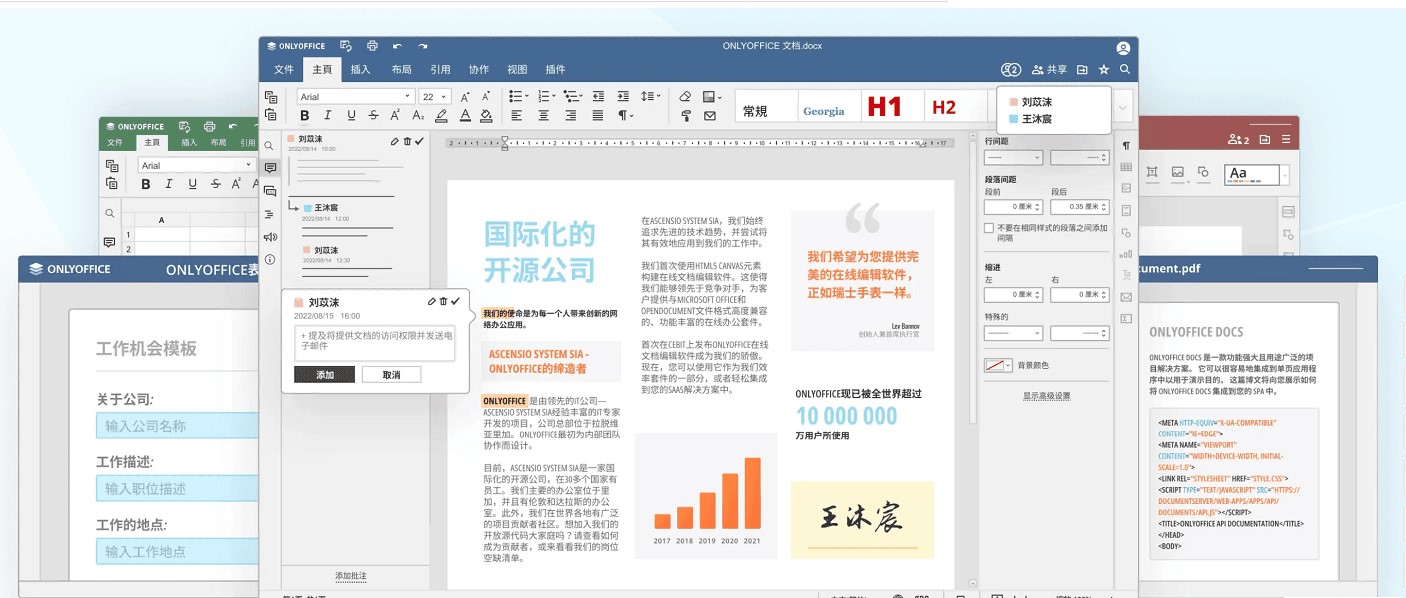Open the About info icon in the left sidebar
Screen dimensions: 1406x598
(270, 260)
